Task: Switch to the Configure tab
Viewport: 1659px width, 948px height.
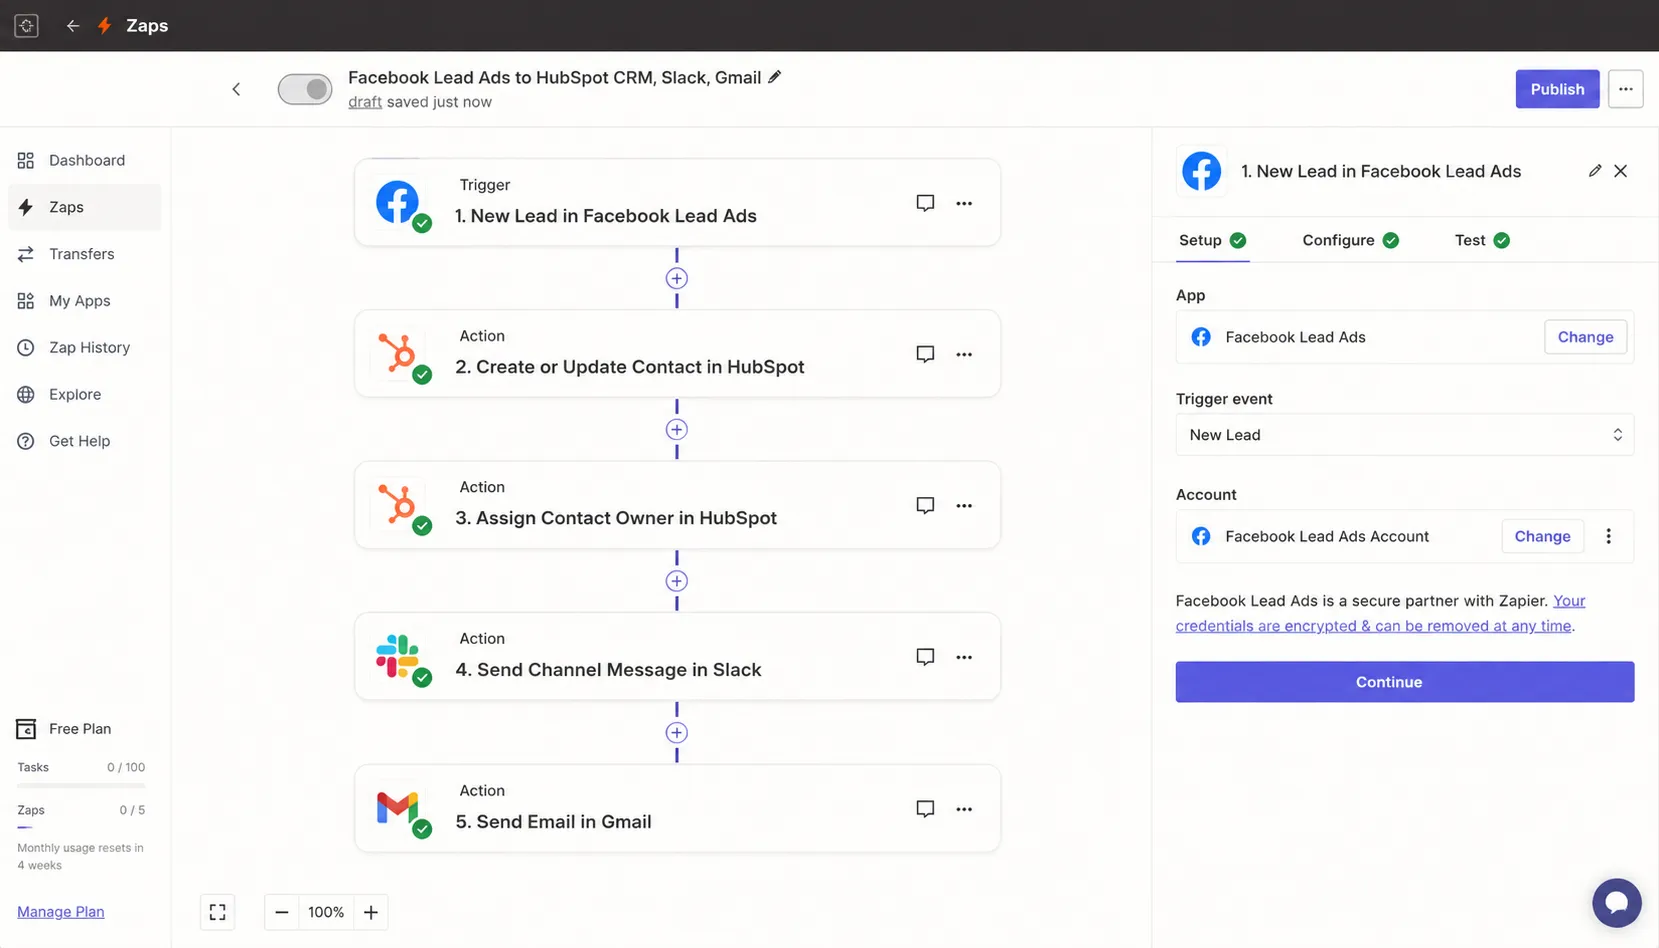Action: coord(1350,240)
